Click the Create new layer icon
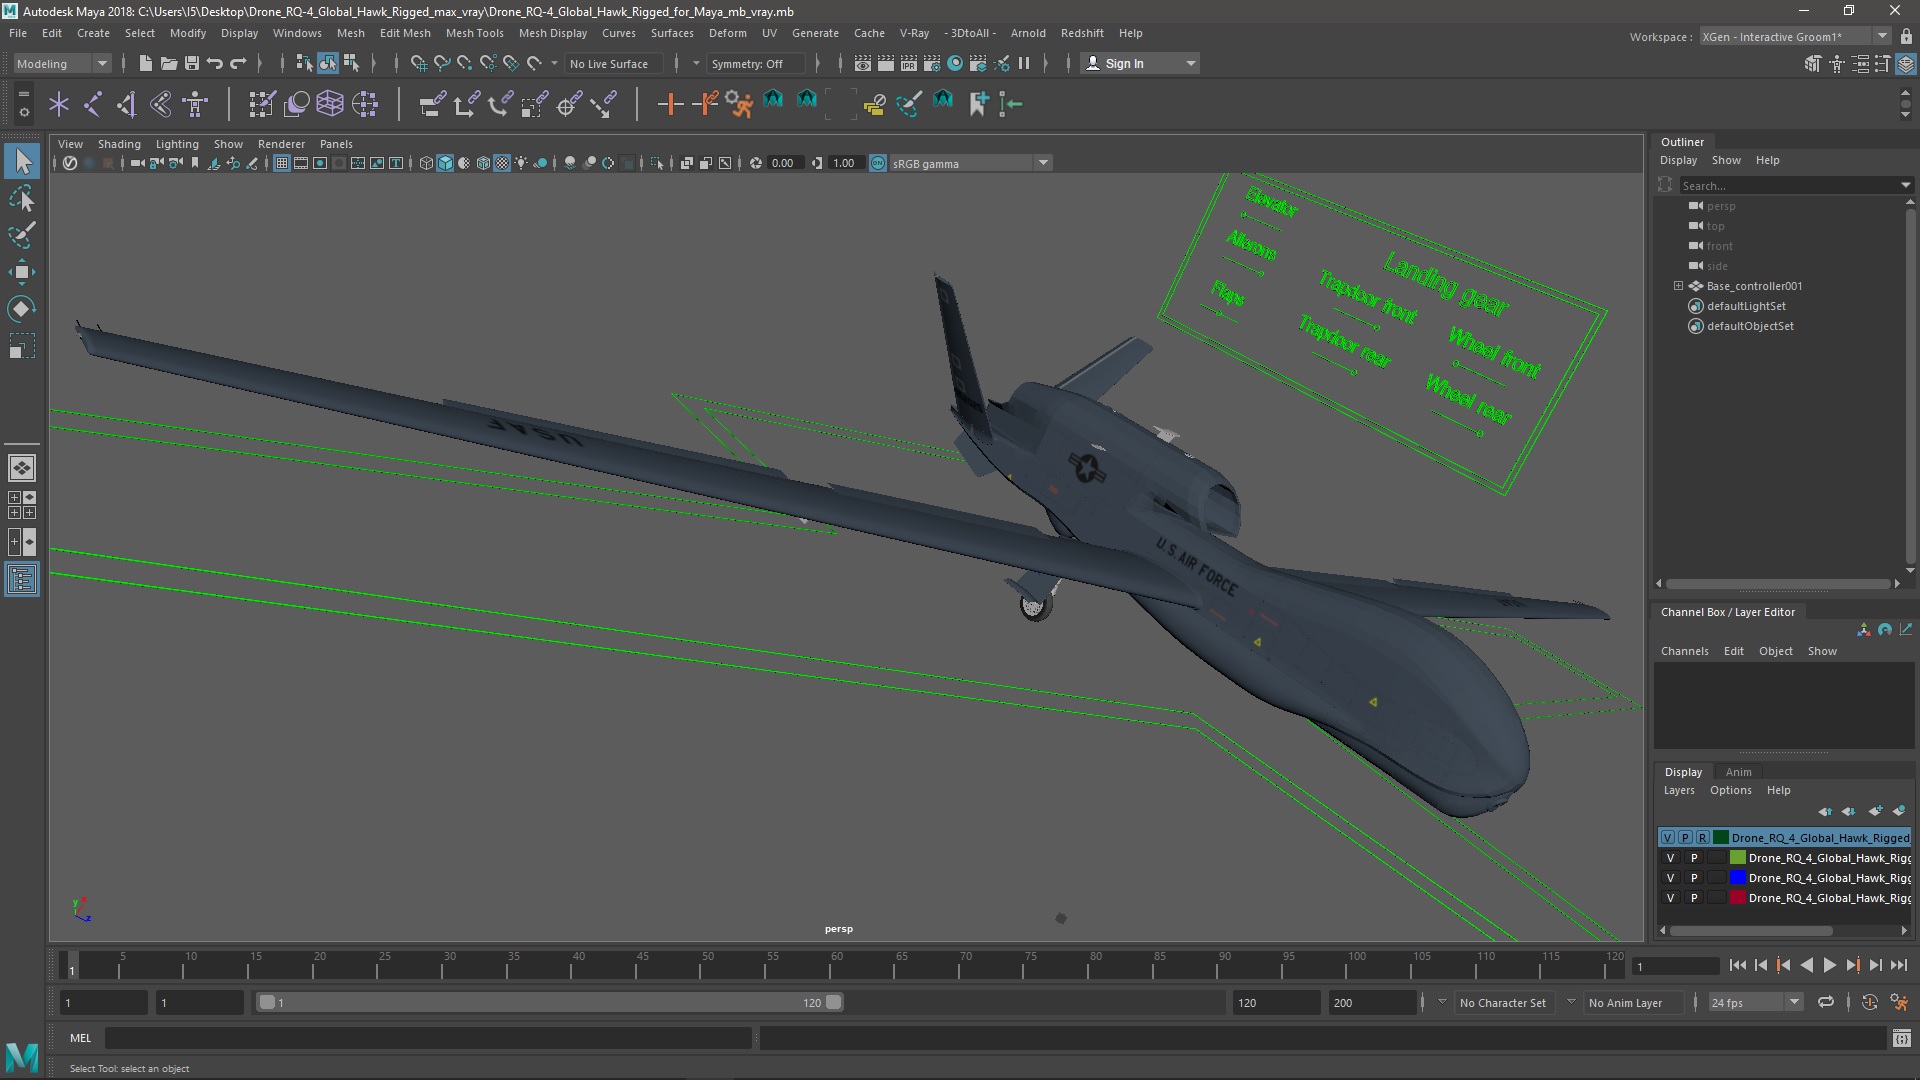This screenshot has width=1920, height=1080. pos(1875,811)
